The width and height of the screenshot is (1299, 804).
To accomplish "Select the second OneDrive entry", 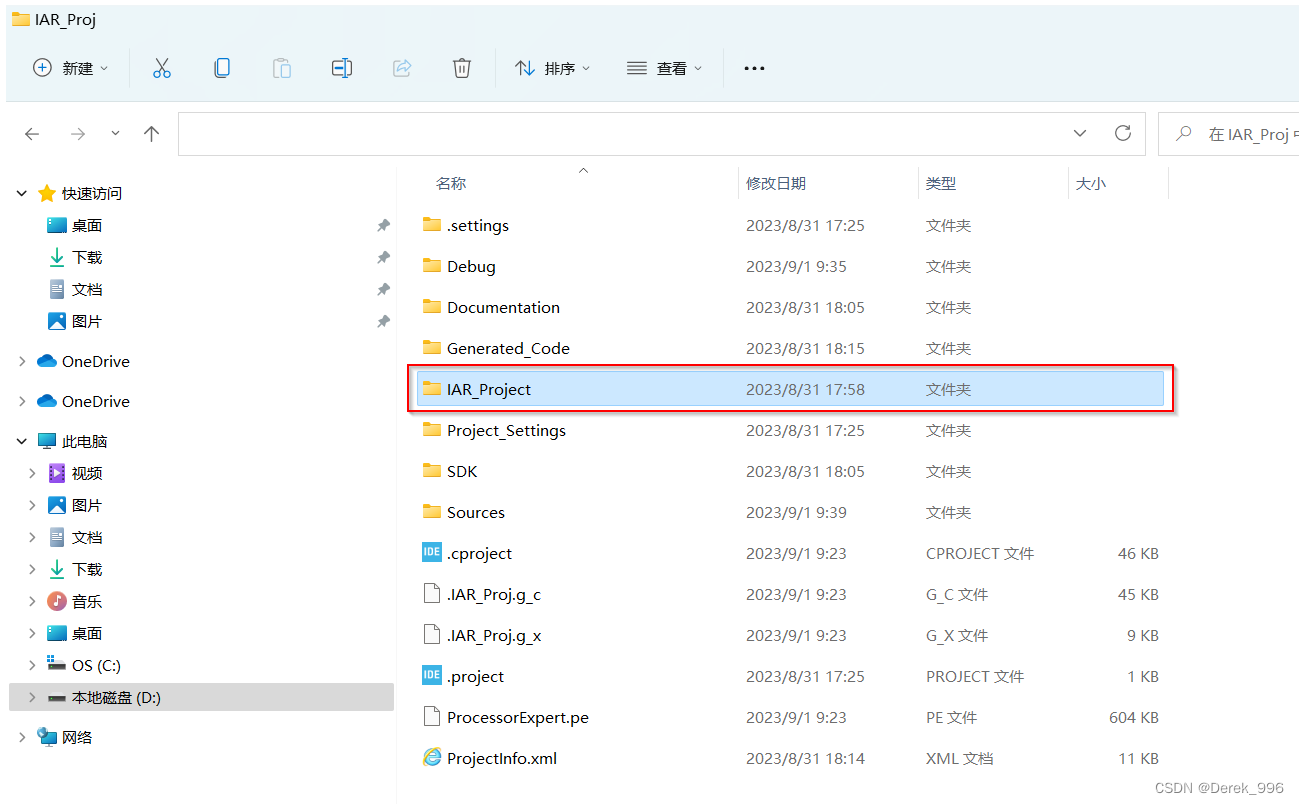I will 96,401.
